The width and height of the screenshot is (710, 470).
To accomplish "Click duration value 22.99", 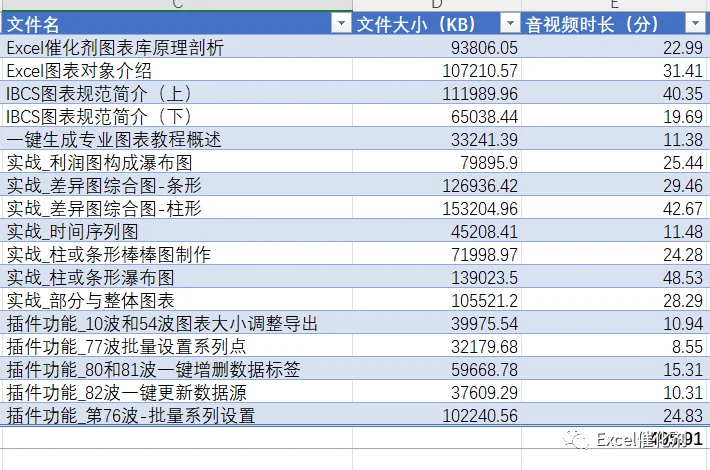I will (683, 47).
